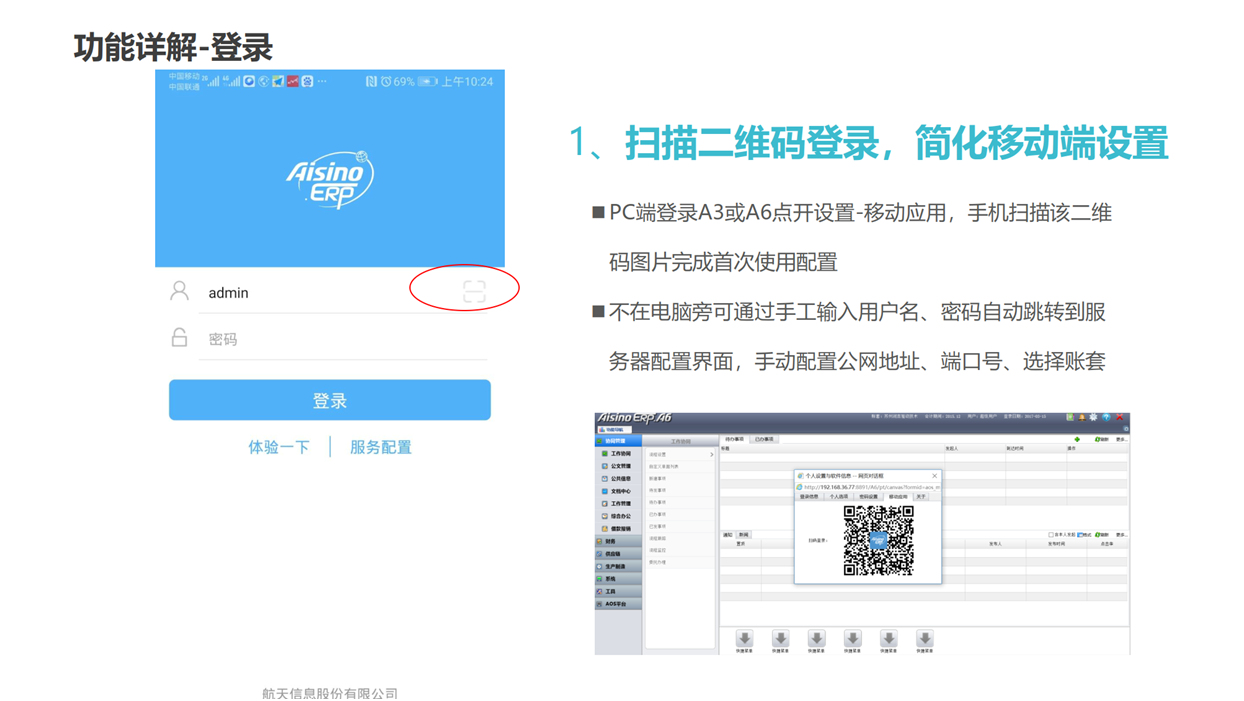The image size is (1244, 701).
Task: Click the bell notification icon in the ERP header
Action: tap(1082, 417)
